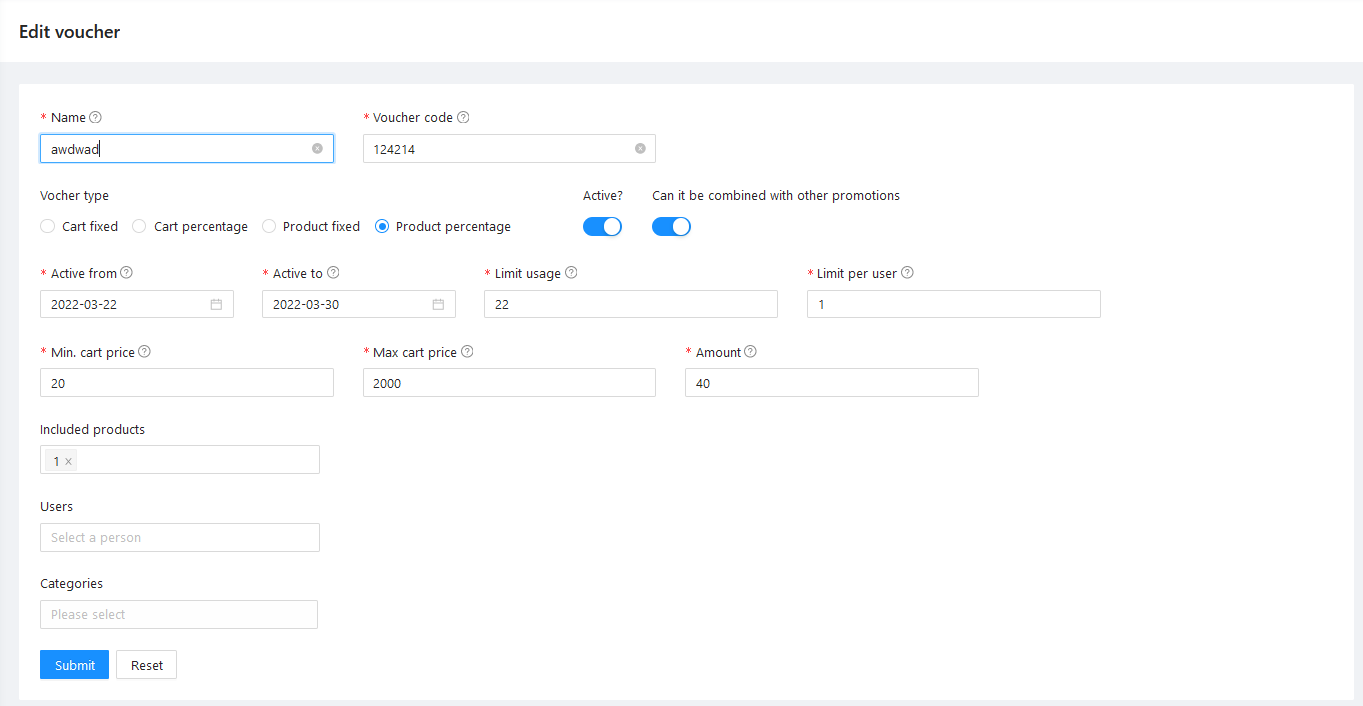This screenshot has height=706, width=1363.
Task: Submit the voucher form
Action: coord(74,665)
